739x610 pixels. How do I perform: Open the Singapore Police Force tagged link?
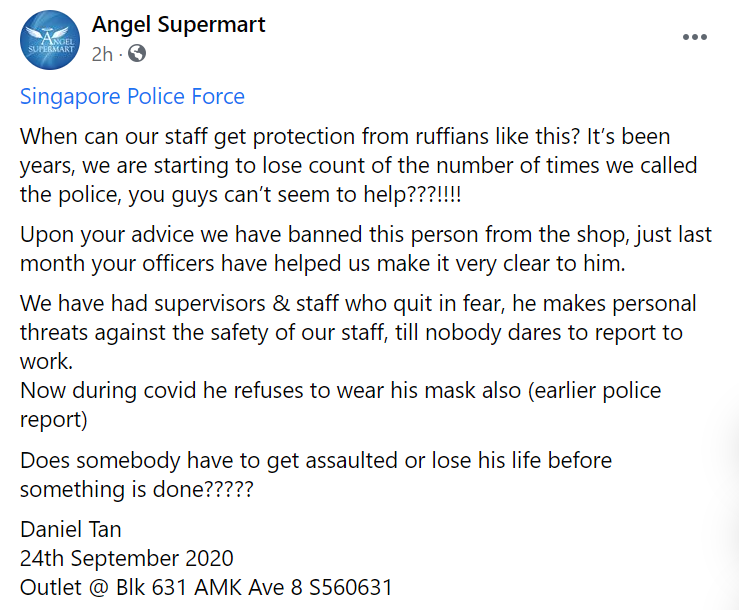[x=132, y=97]
